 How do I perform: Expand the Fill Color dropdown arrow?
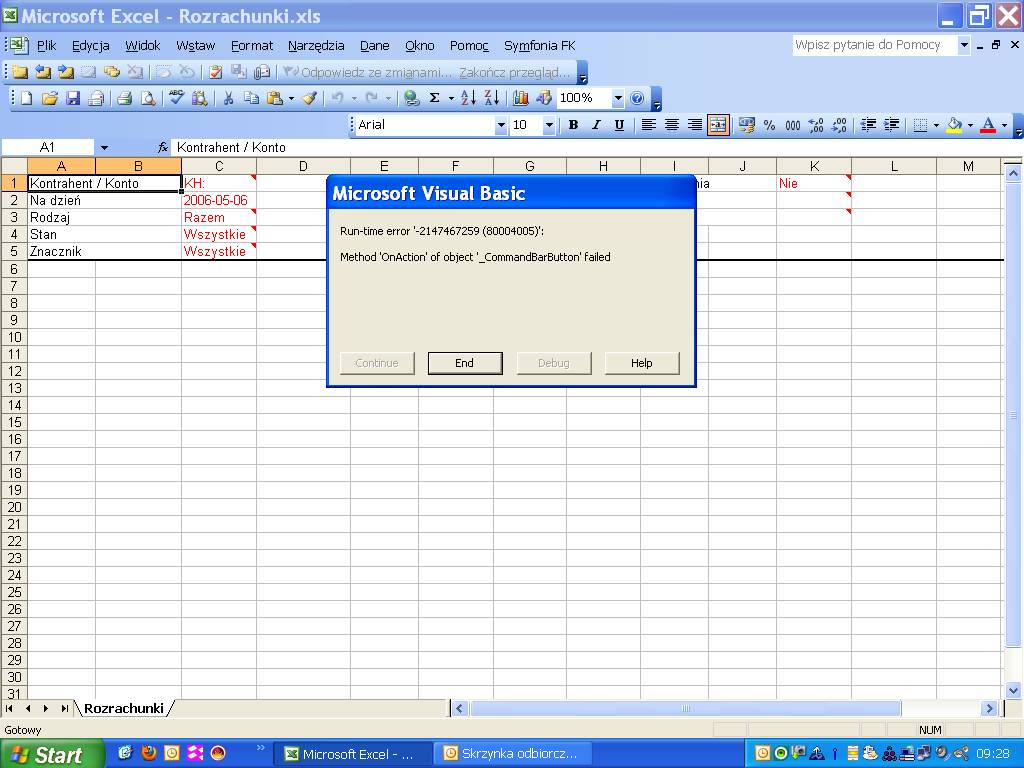[970, 125]
